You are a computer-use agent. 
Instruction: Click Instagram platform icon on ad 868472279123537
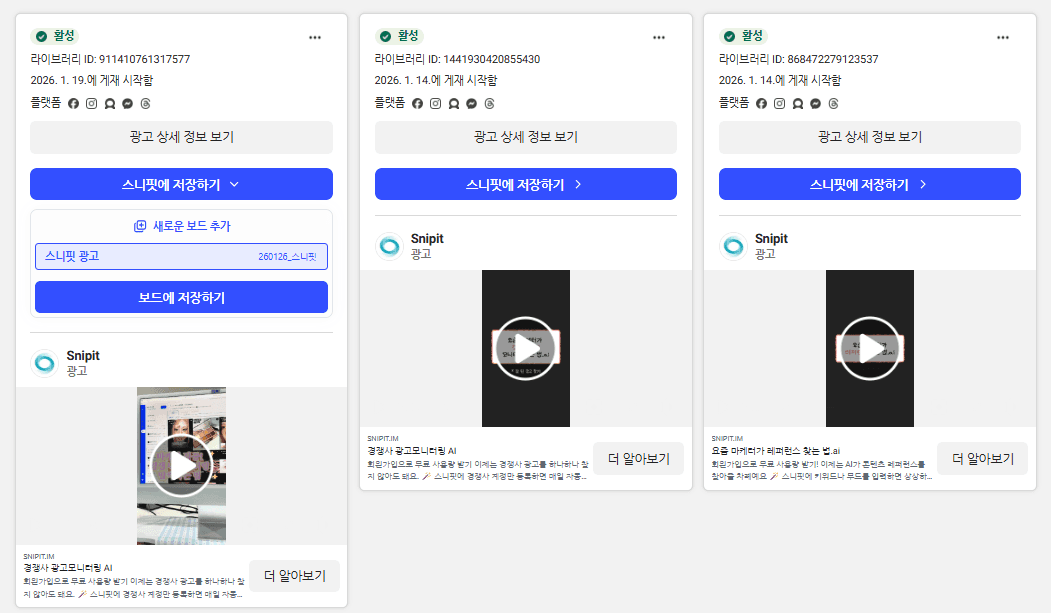(780, 103)
